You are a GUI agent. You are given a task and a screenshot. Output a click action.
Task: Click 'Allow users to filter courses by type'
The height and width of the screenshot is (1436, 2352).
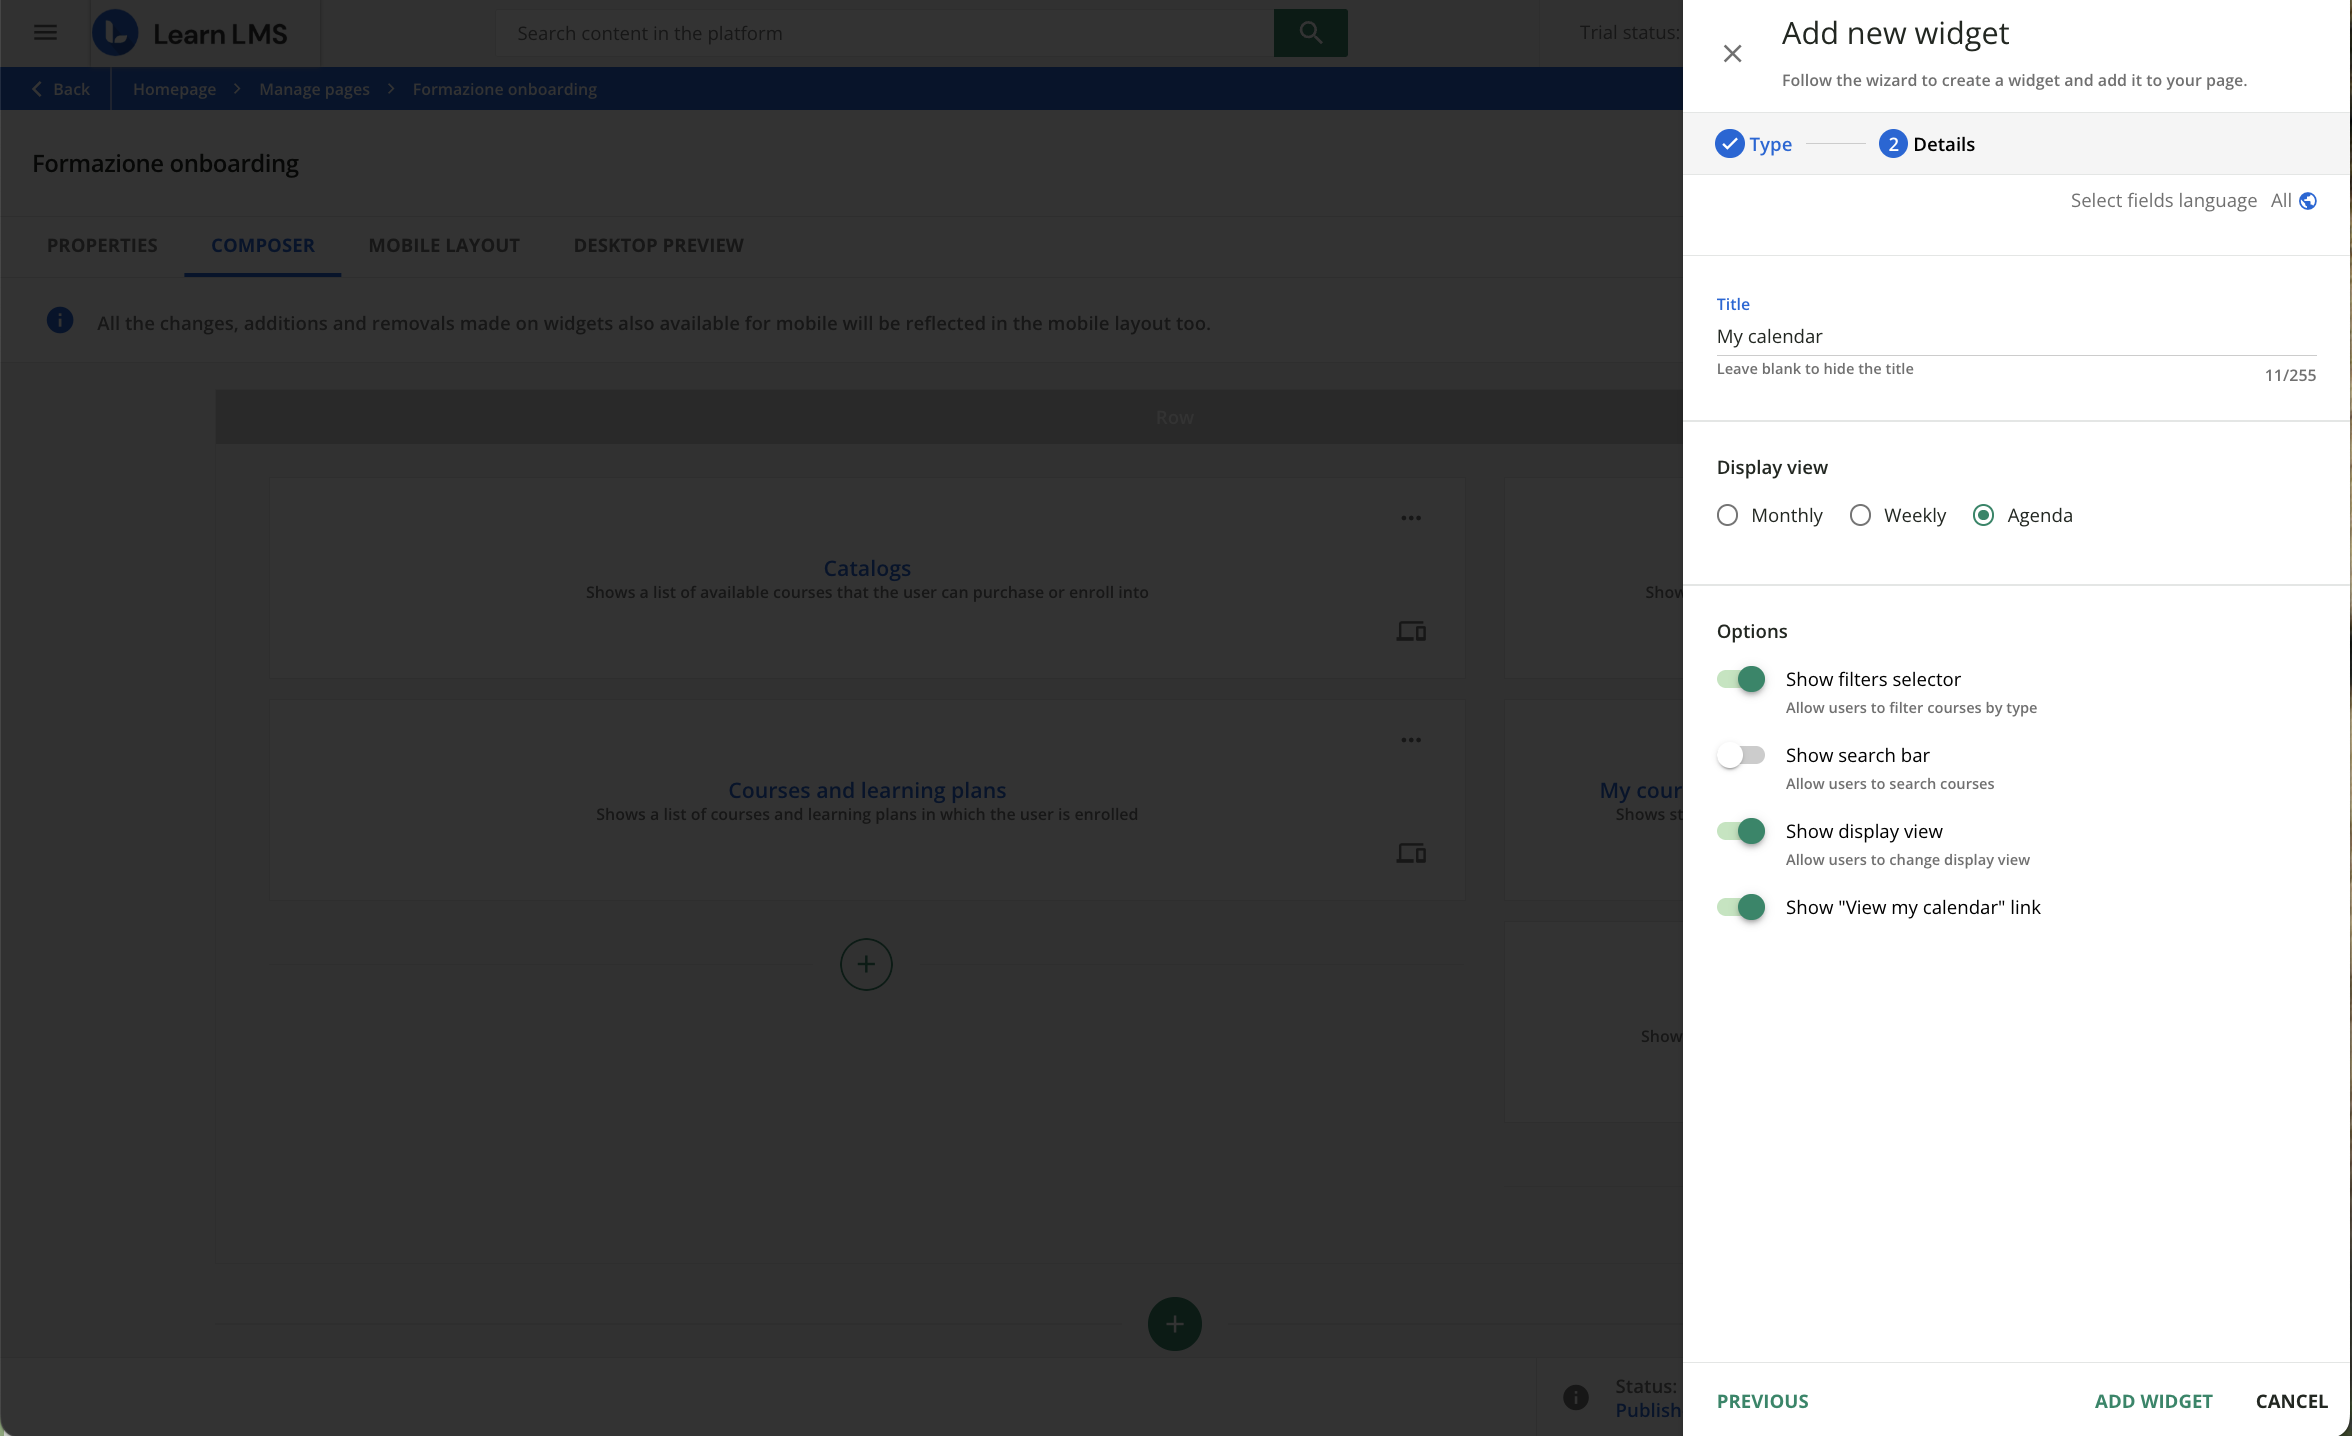(x=1911, y=708)
